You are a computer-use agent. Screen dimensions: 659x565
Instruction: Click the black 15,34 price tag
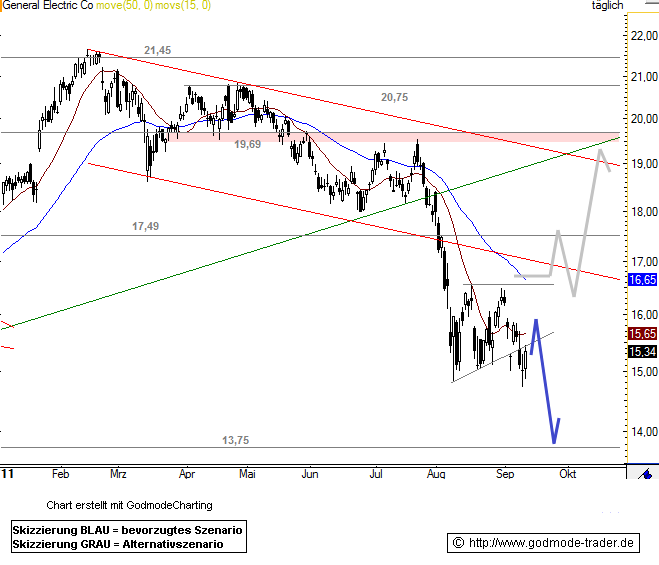pos(641,352)
